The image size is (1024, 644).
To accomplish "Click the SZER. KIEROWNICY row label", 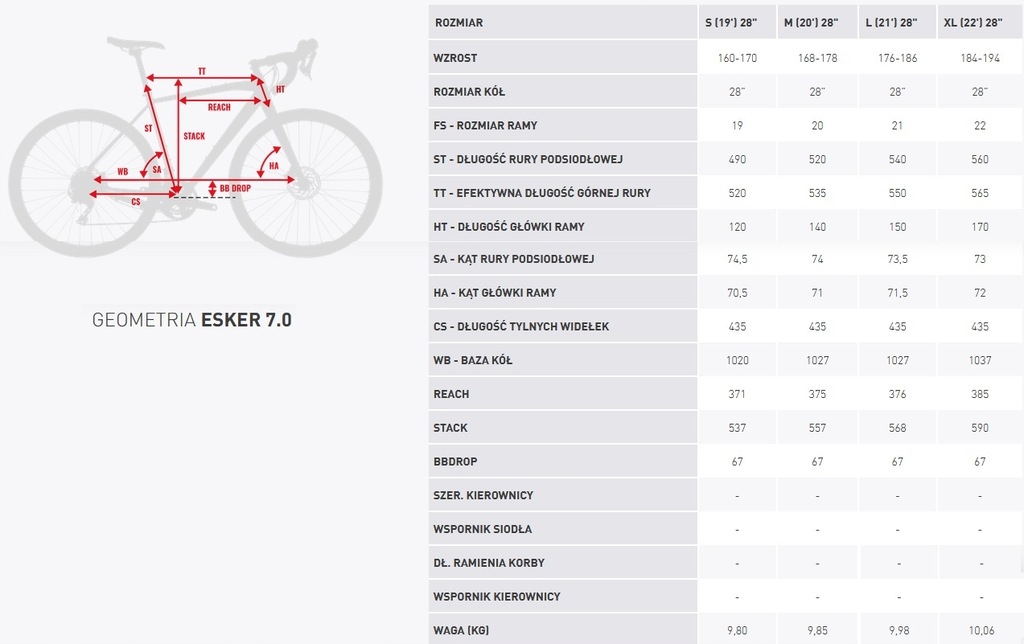I will pos(483,495).
